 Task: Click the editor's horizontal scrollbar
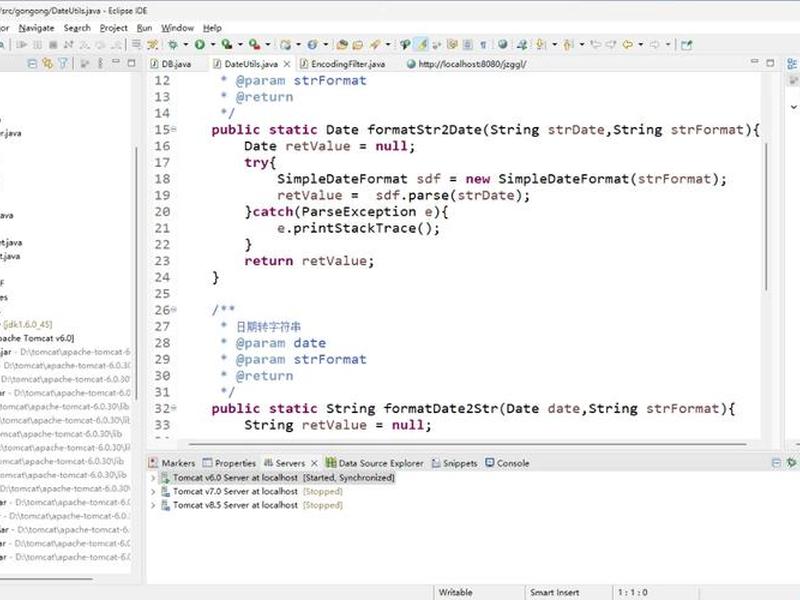click(467, 444)
